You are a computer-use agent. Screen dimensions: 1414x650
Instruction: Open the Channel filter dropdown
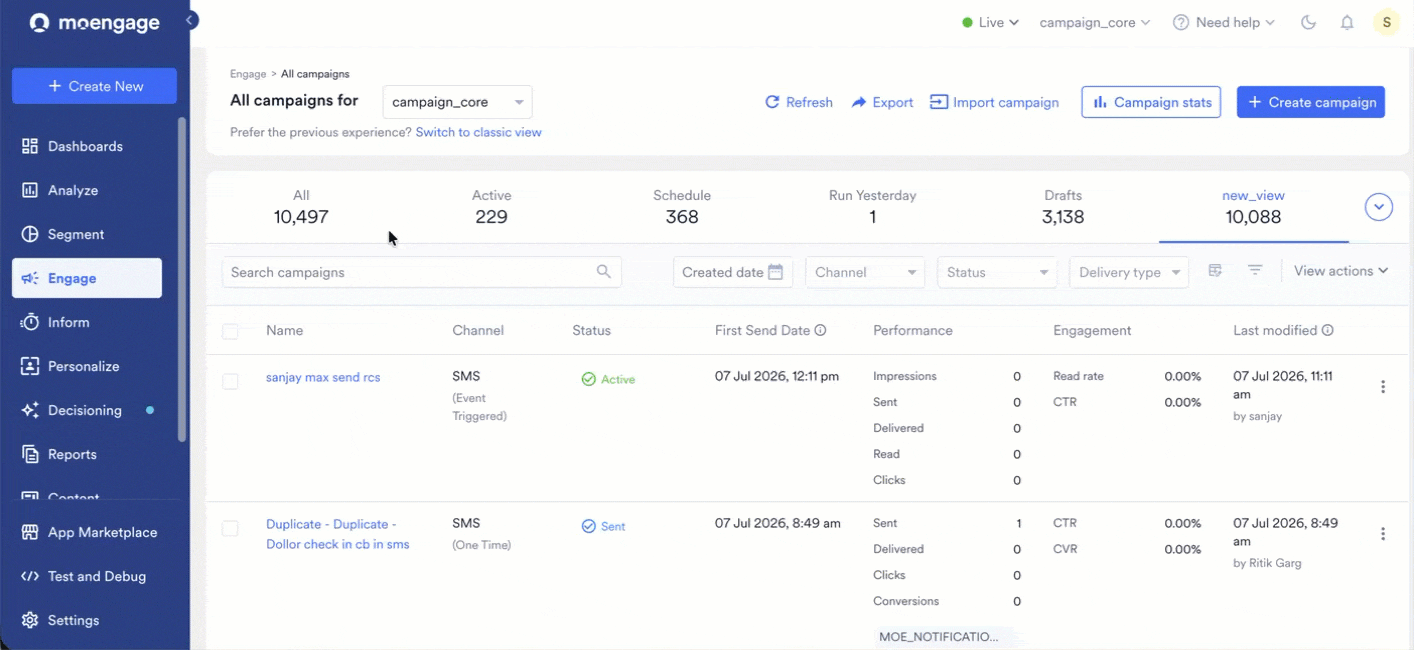(865, 272)
